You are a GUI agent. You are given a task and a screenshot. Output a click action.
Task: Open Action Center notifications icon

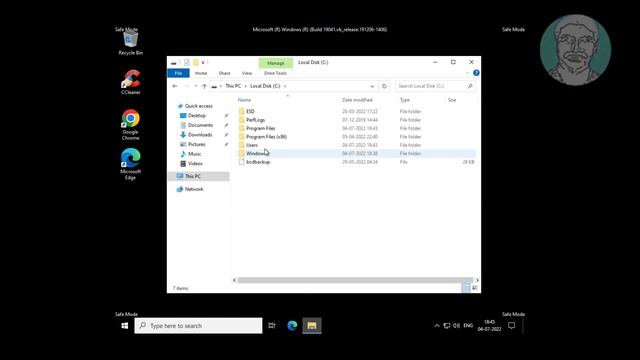click(511, 326)
